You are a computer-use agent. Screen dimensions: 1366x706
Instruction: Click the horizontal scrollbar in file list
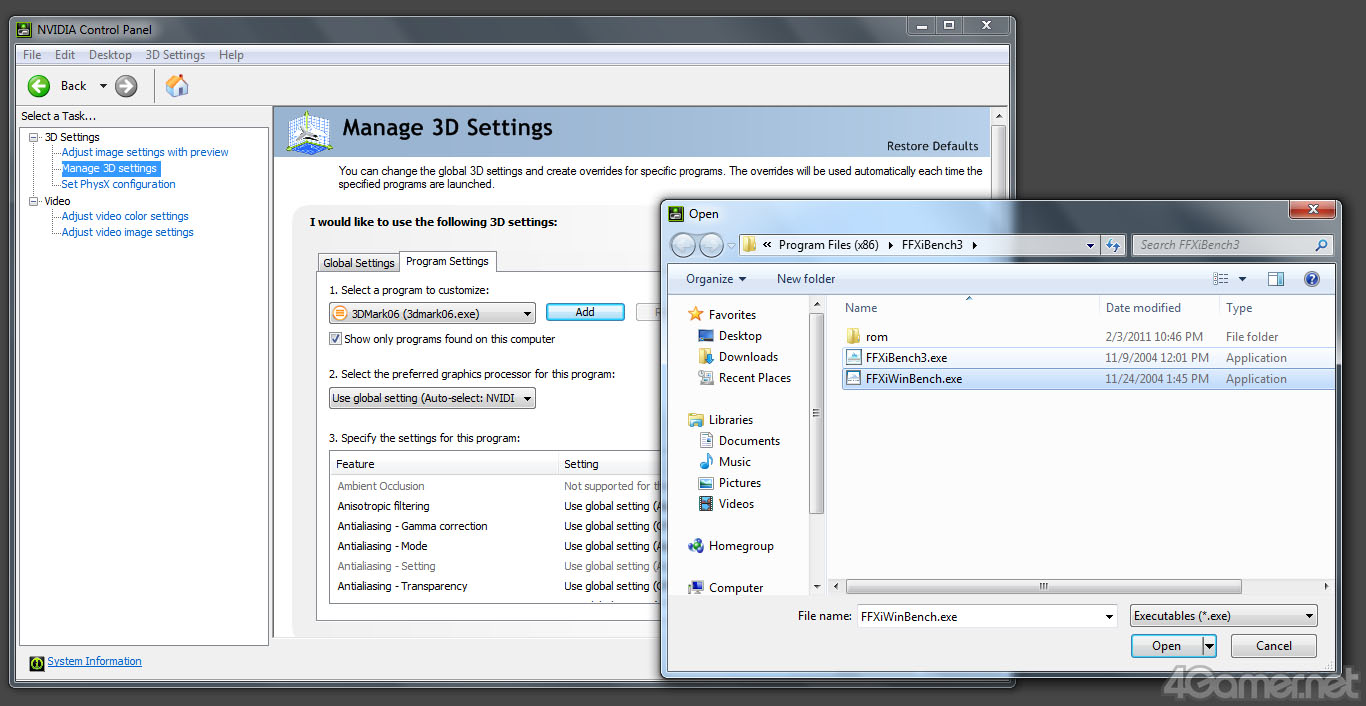point(1042,587)
